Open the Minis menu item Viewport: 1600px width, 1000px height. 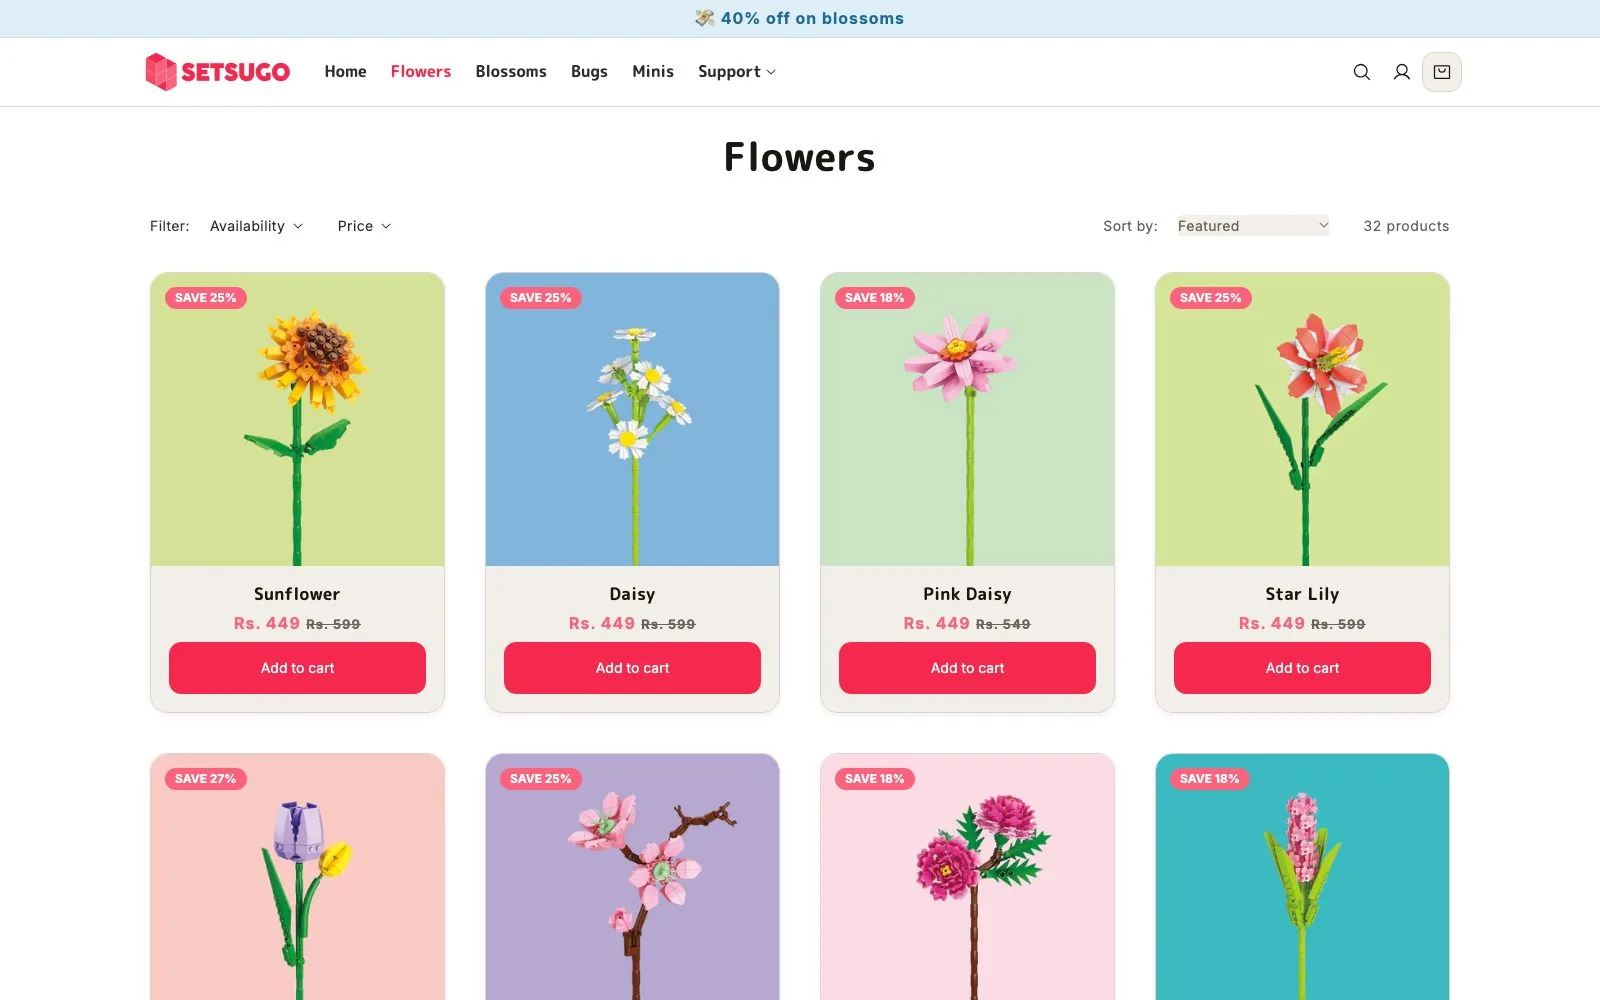653,72
